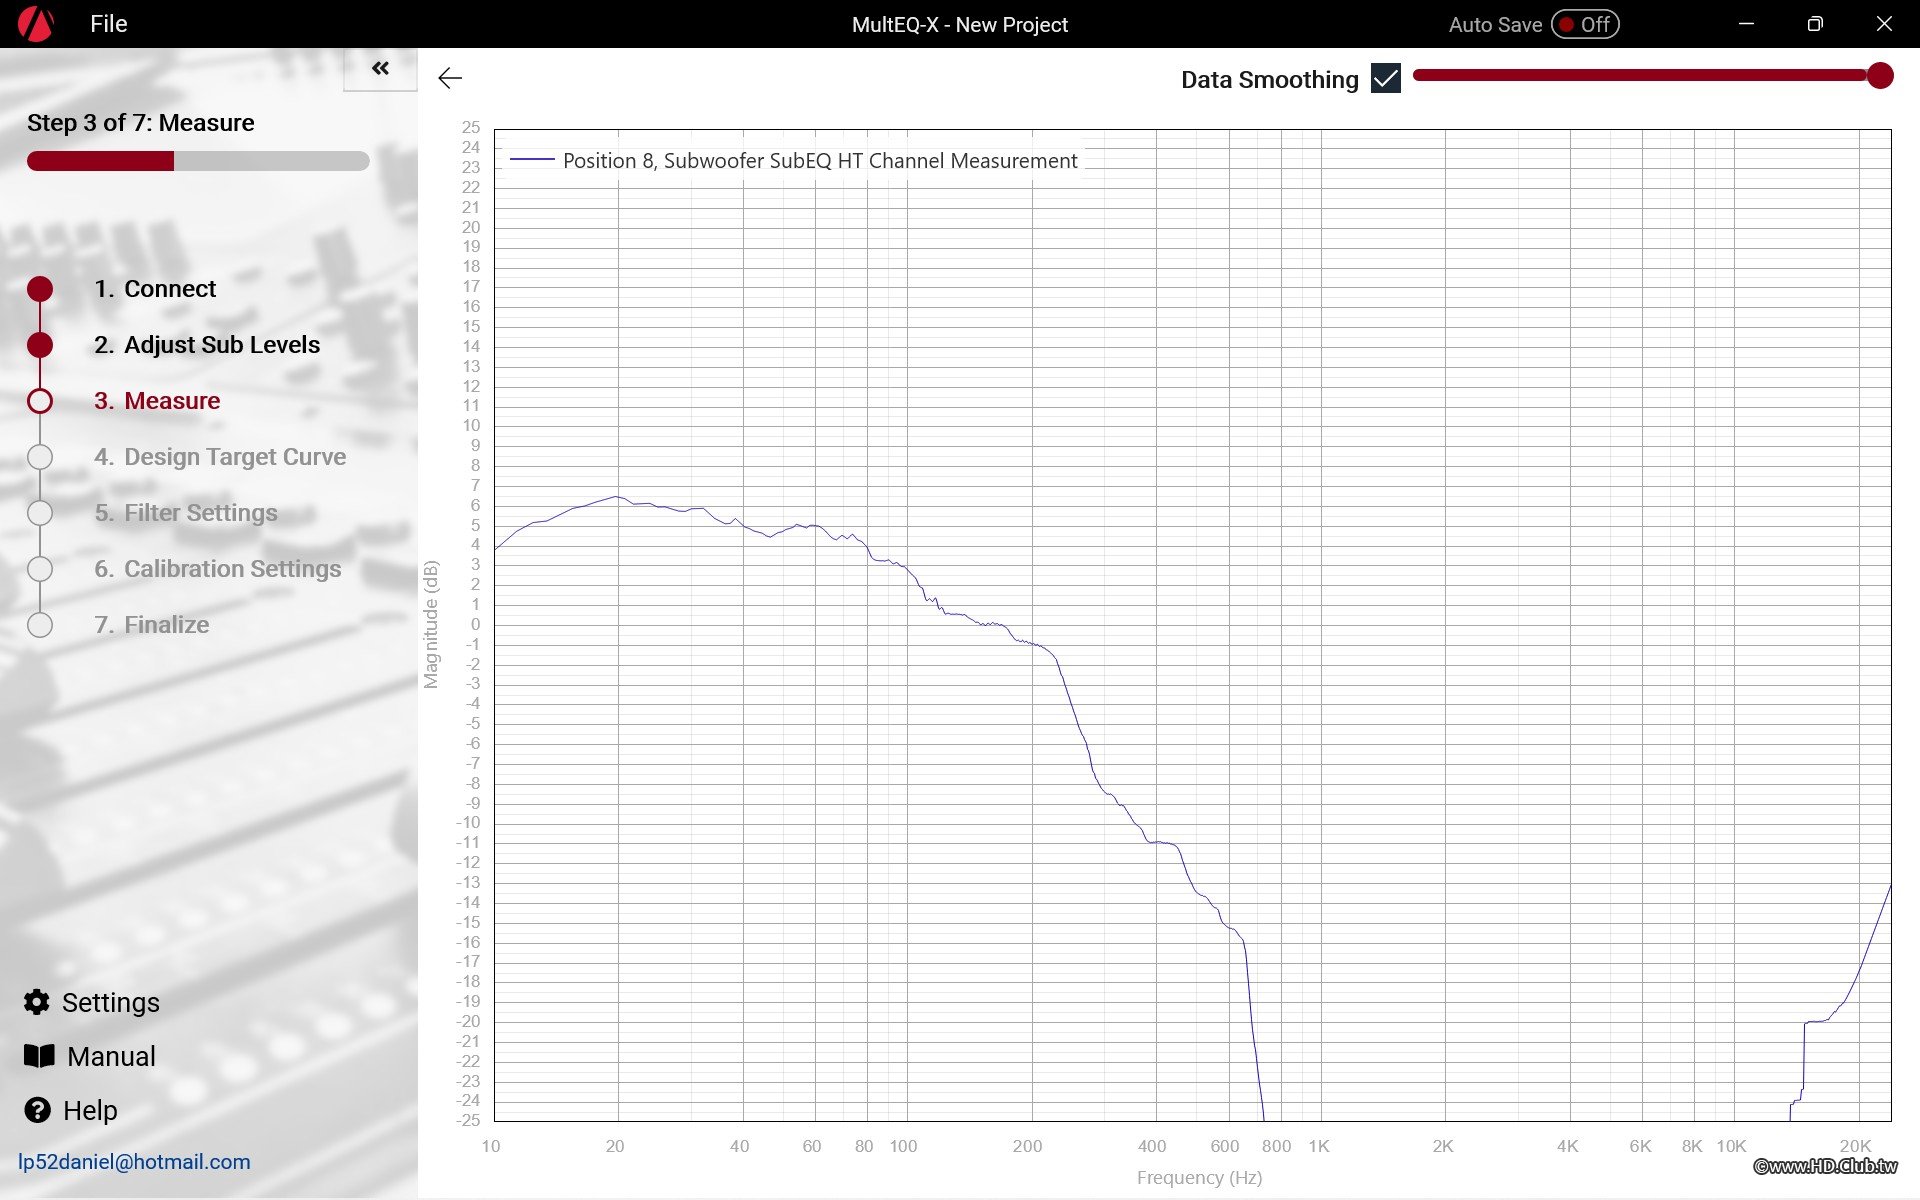The width and height of the screenshot is (1920, 1200).
Task: Go back using the left arrow
Action: click(x=450, y=78)
